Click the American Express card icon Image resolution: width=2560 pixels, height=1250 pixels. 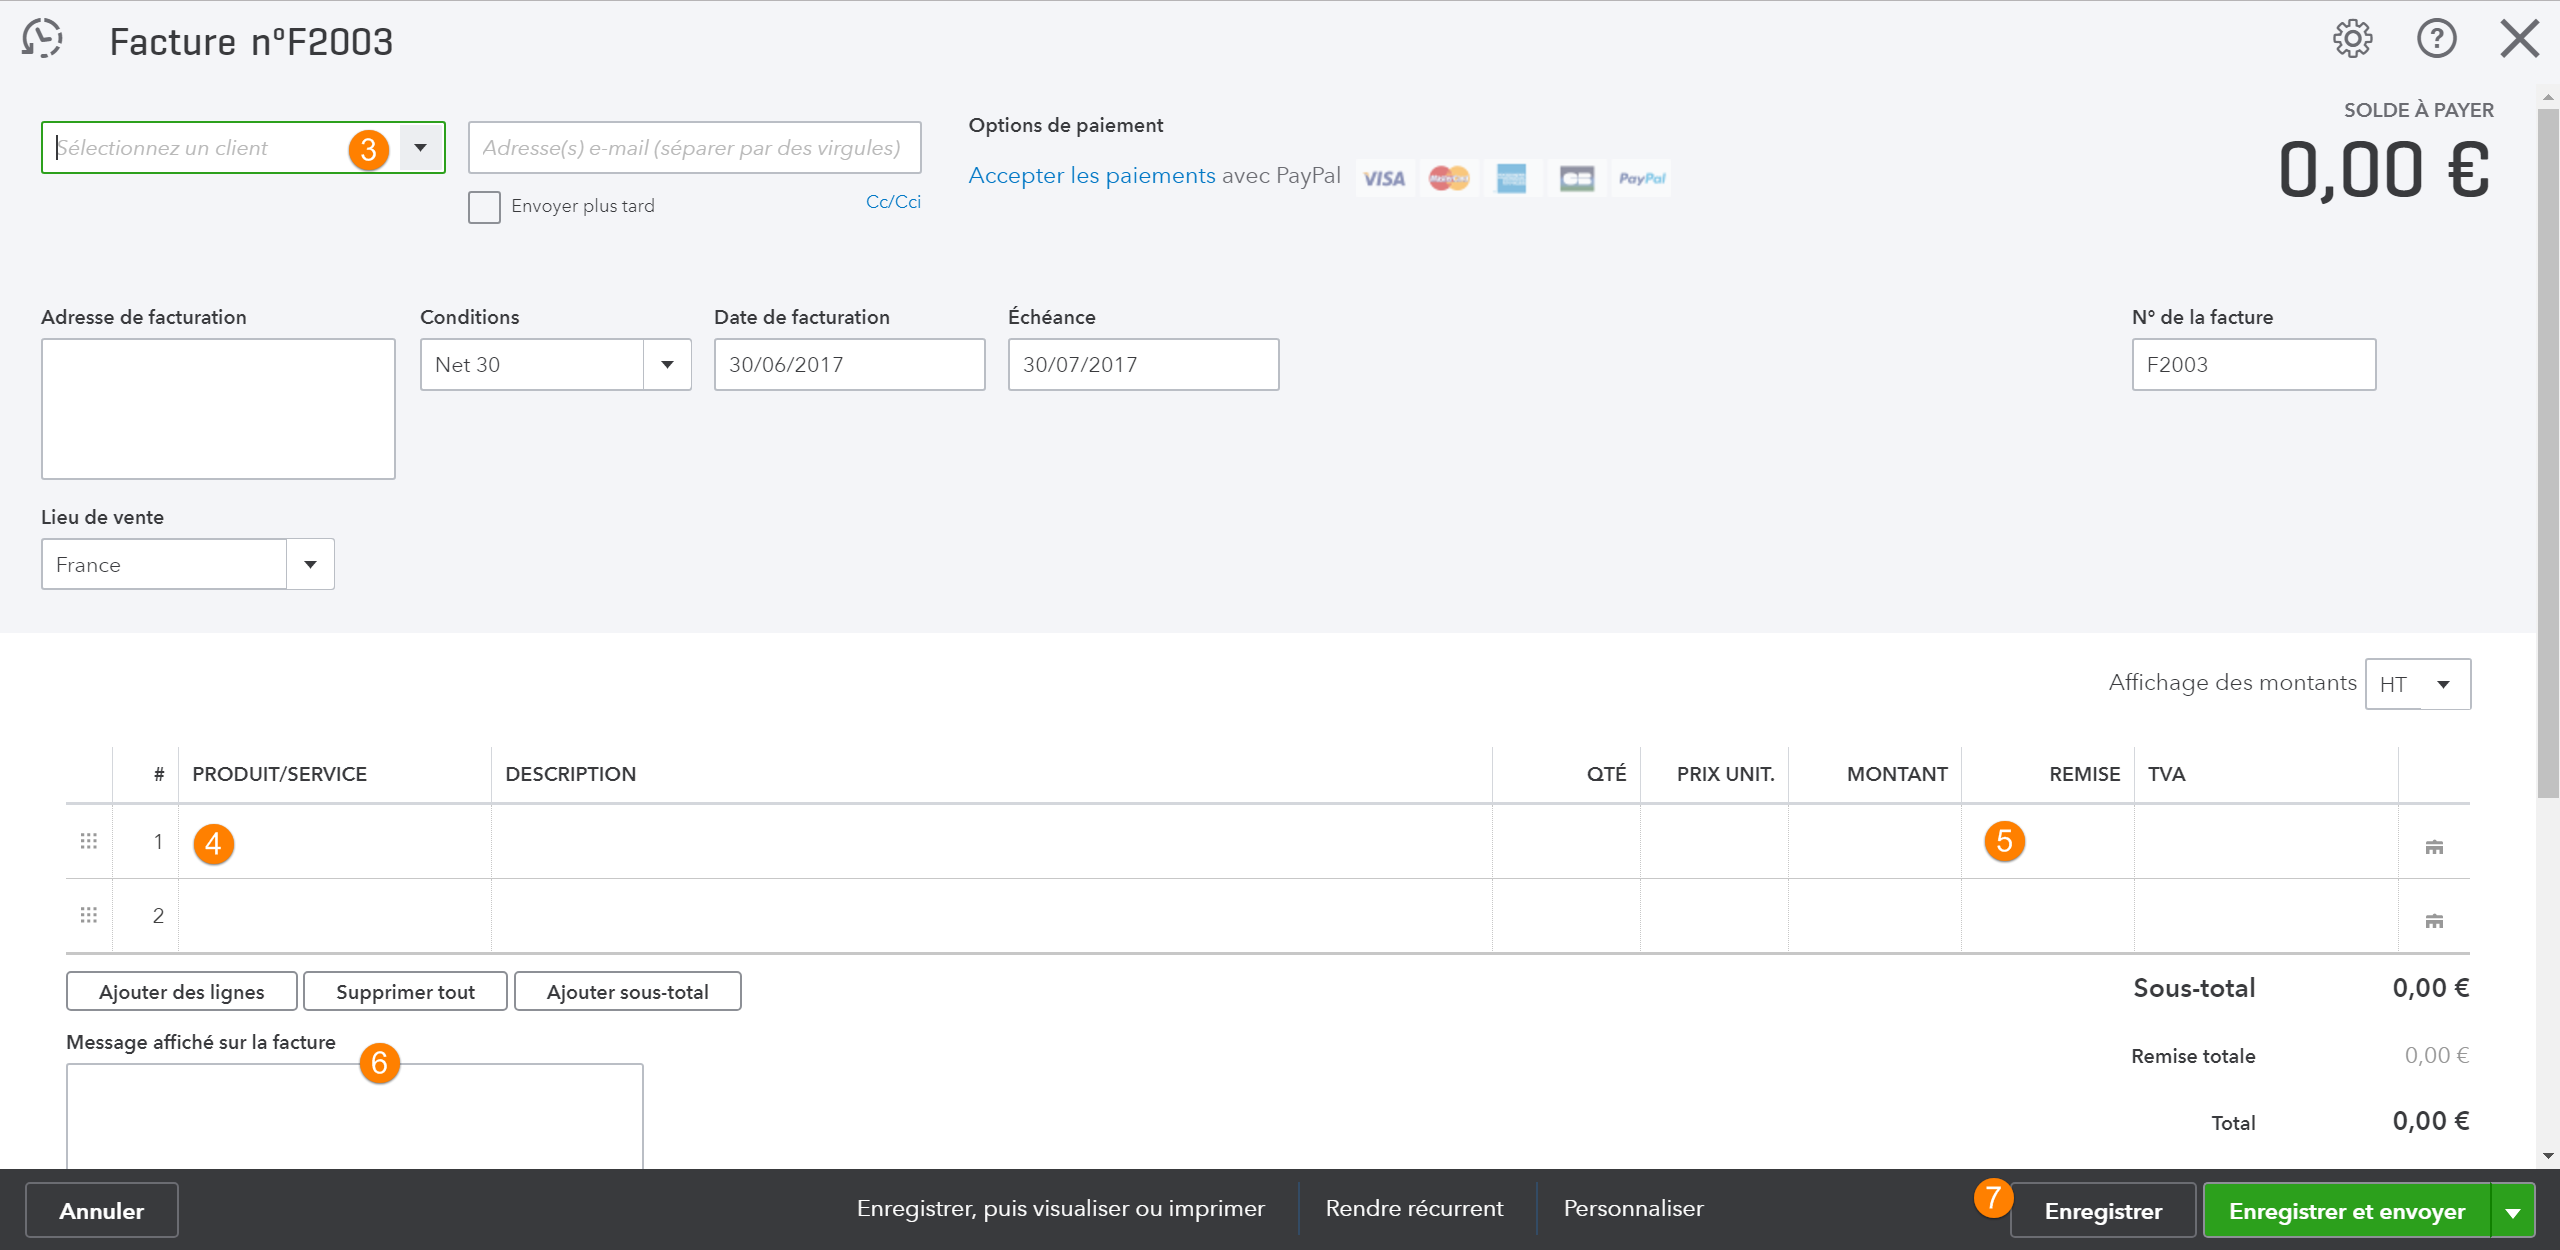(x=1511, y=179)
